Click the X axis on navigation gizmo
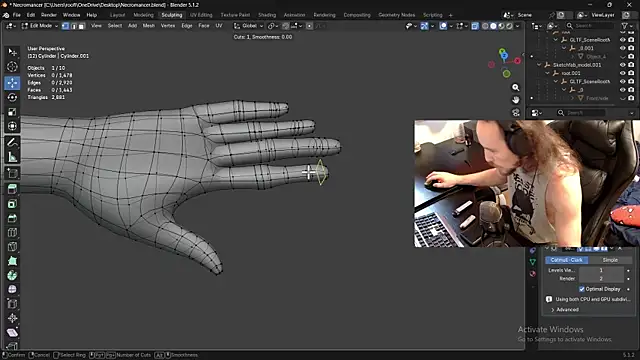Screen dimensions: 640x360 coord(518,60)
